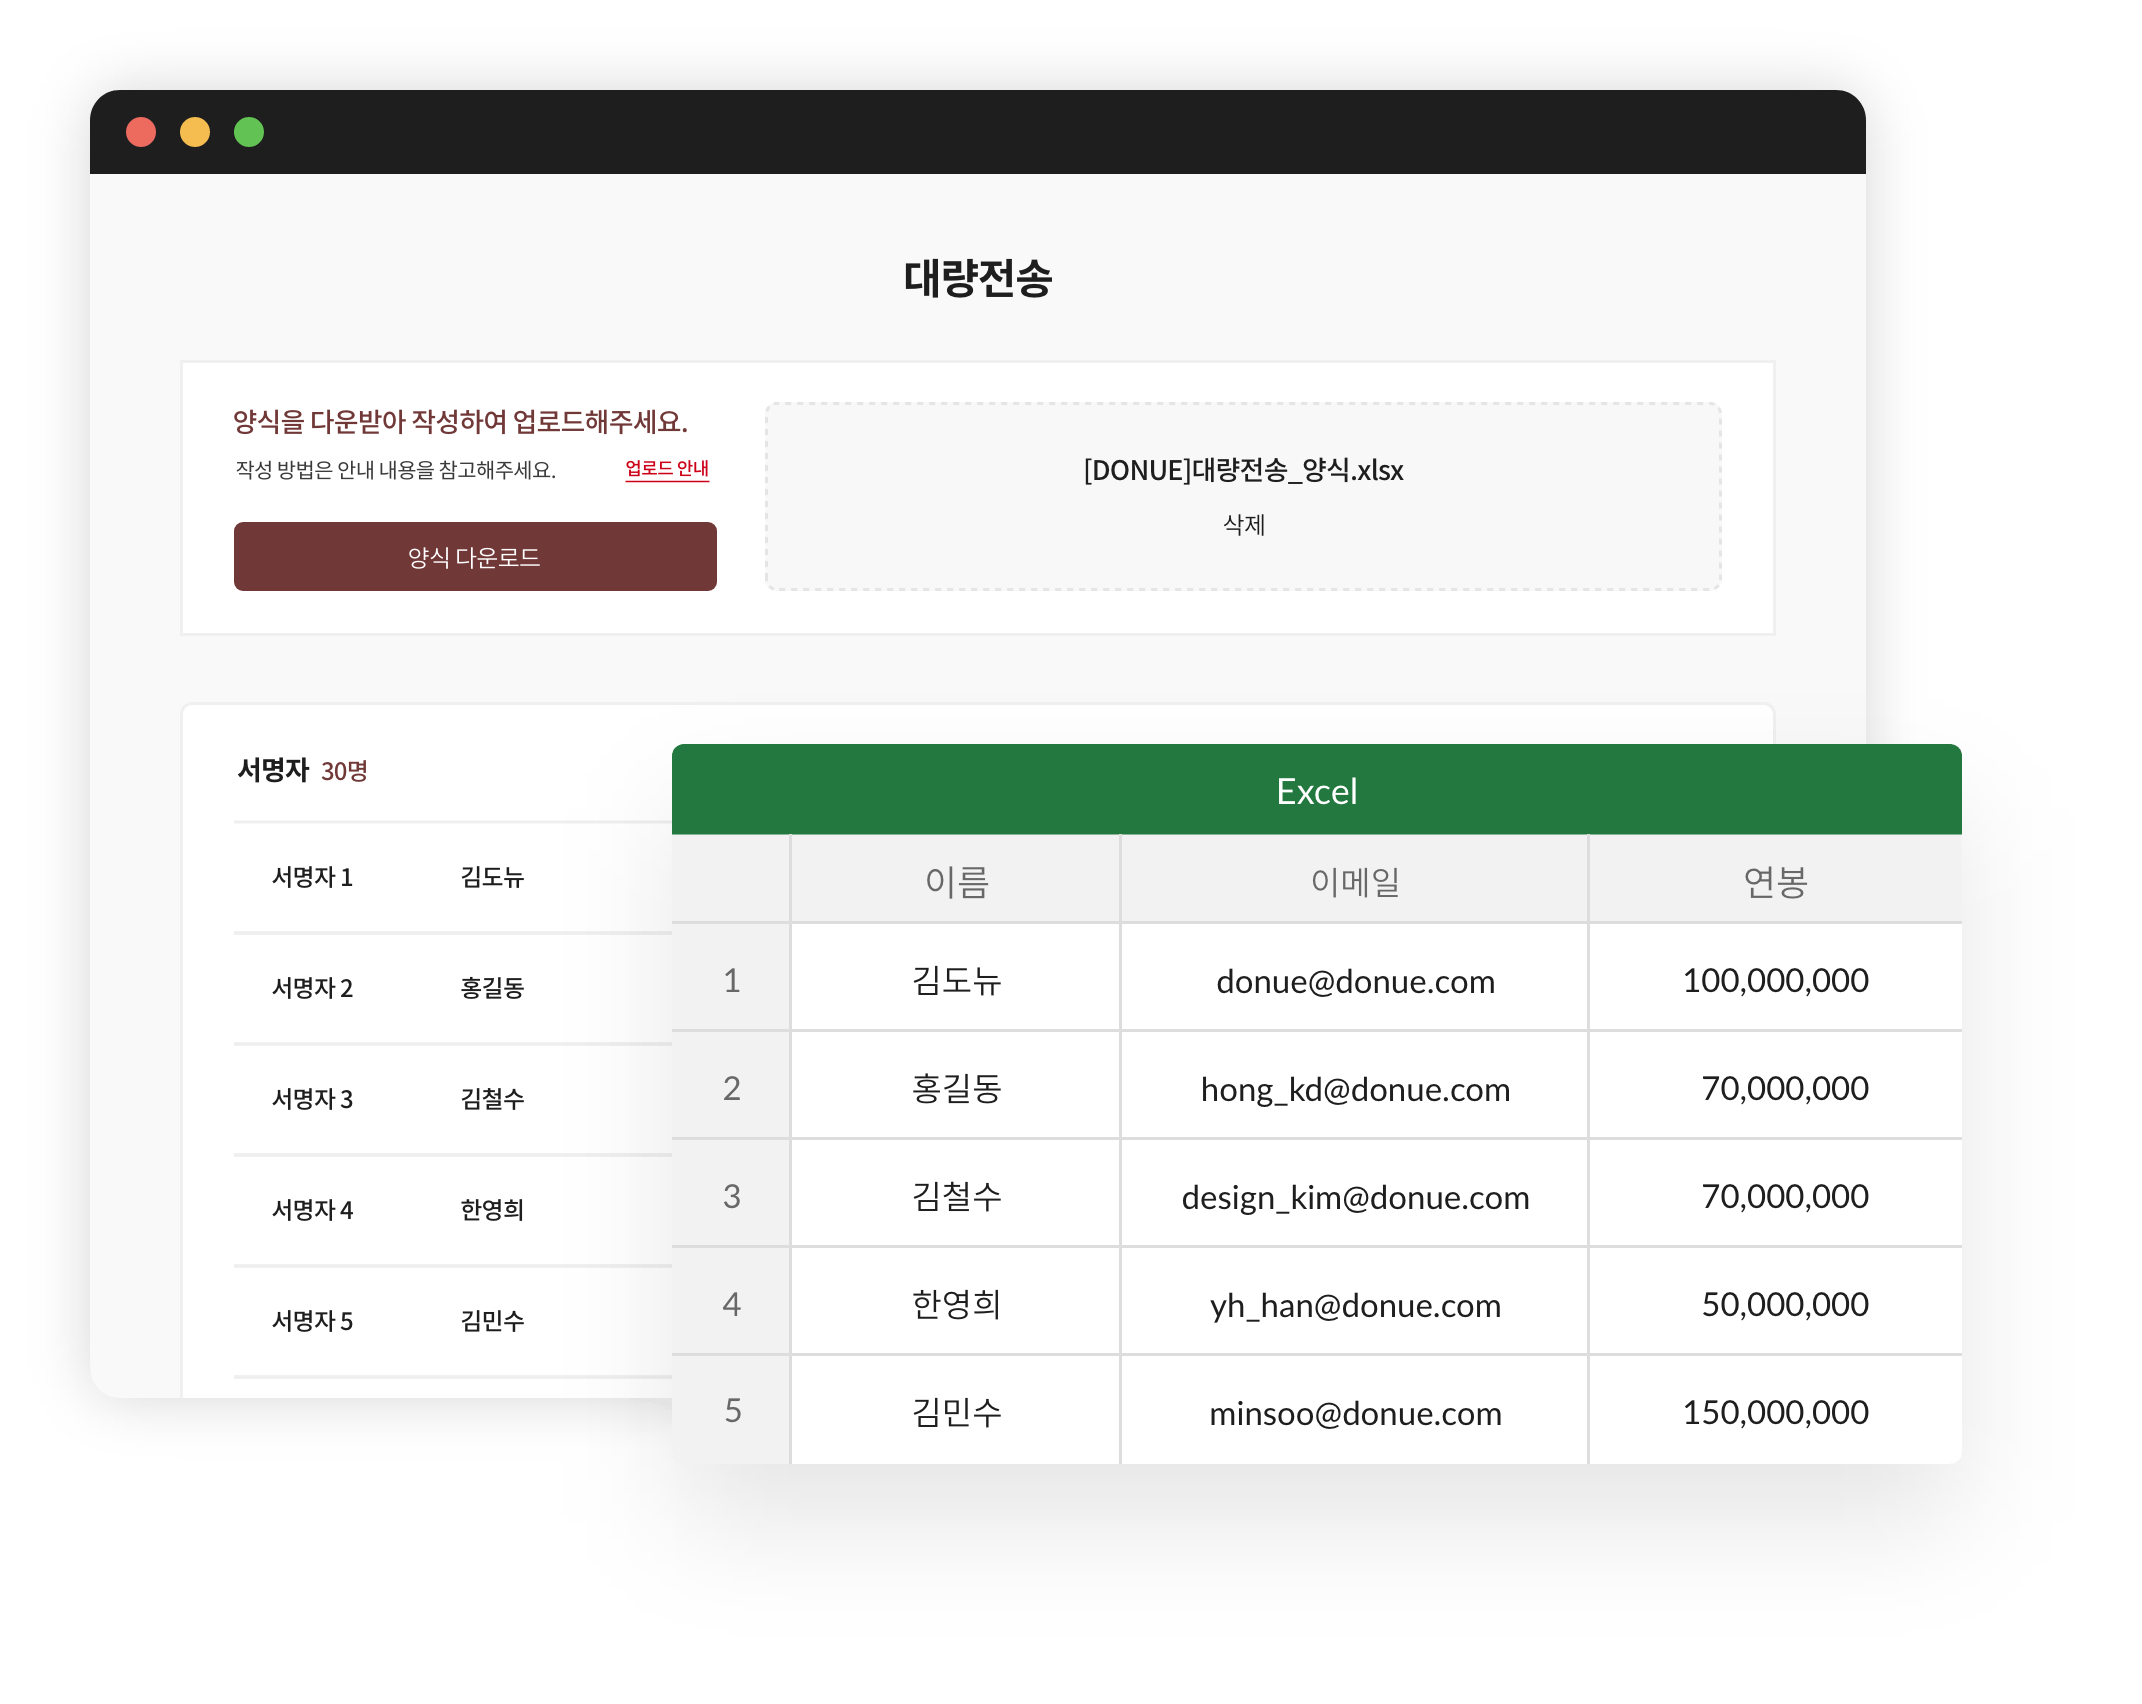Click Excel row number 3
The height and width of the screenshot is (1704, 2142).
[x=732, y=1196]
